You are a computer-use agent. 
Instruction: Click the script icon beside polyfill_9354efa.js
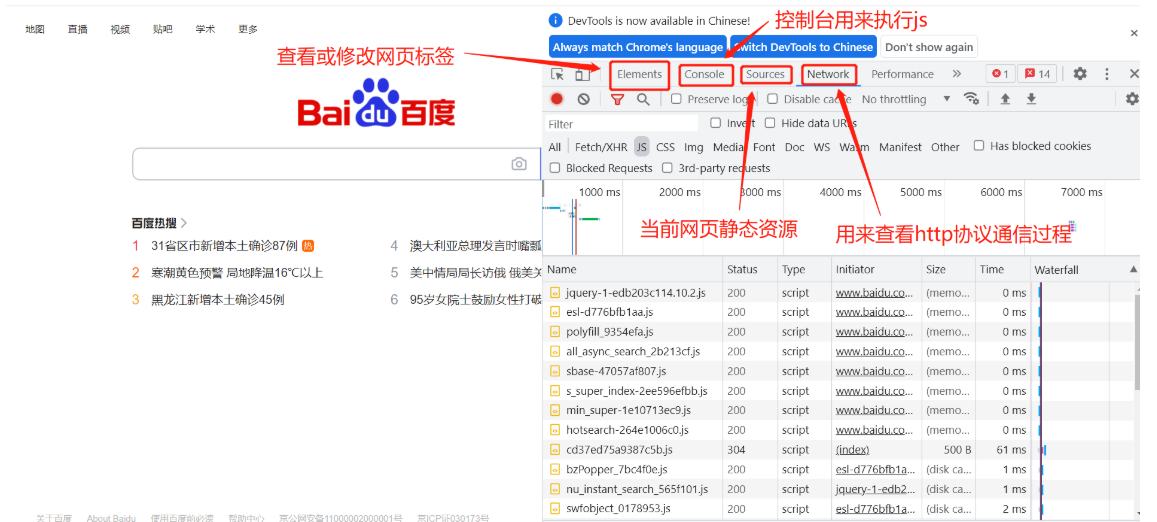(x=554, y=332)
